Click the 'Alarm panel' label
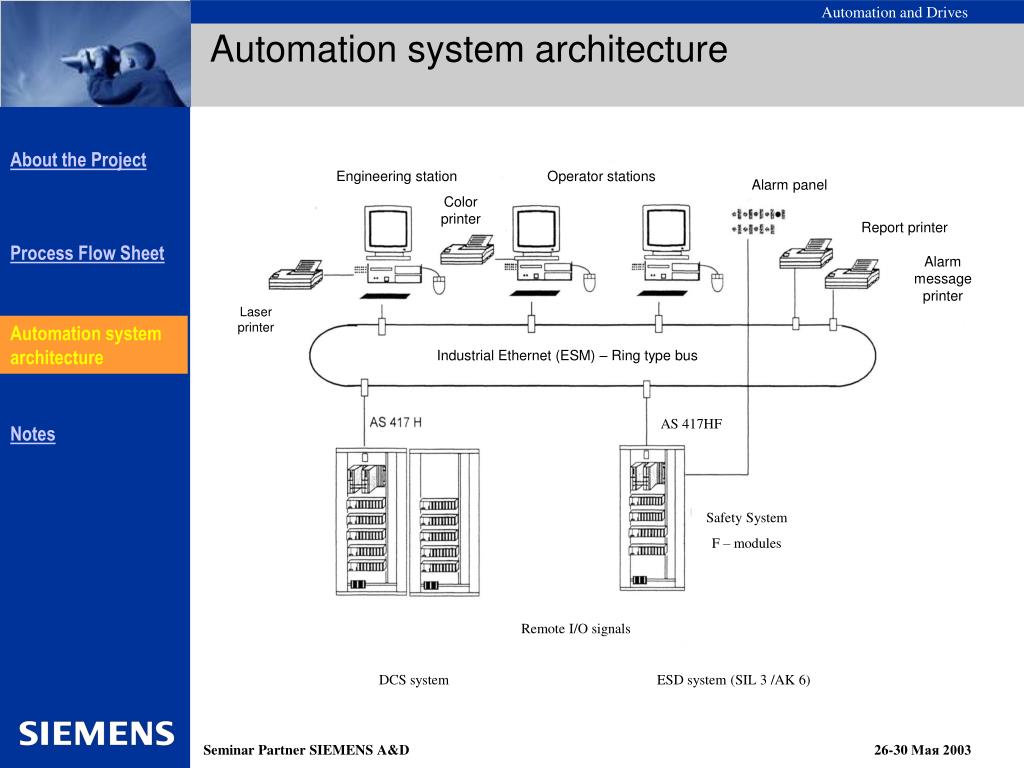The height and width of the screenshot is (768, 1024). pos(789,185)
